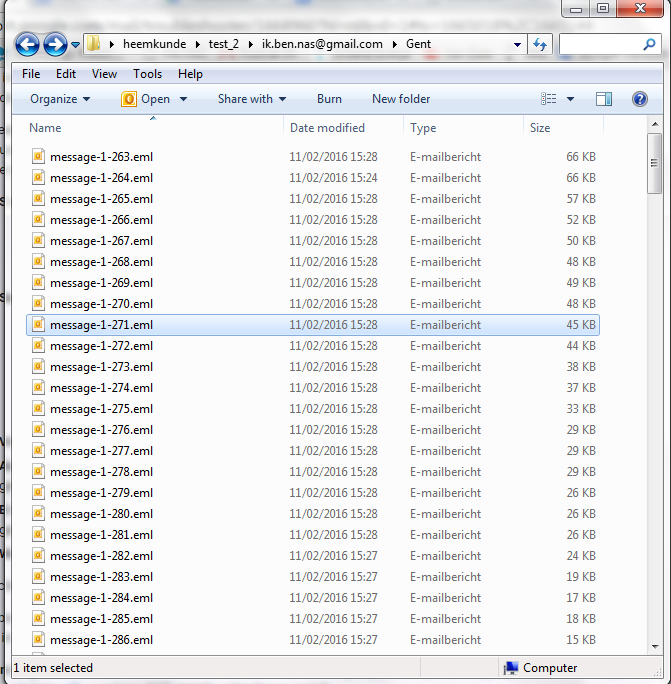This screenshot has width=671, height=684.
Task: Expand the views options dropdown arrow
Action: 571,99
